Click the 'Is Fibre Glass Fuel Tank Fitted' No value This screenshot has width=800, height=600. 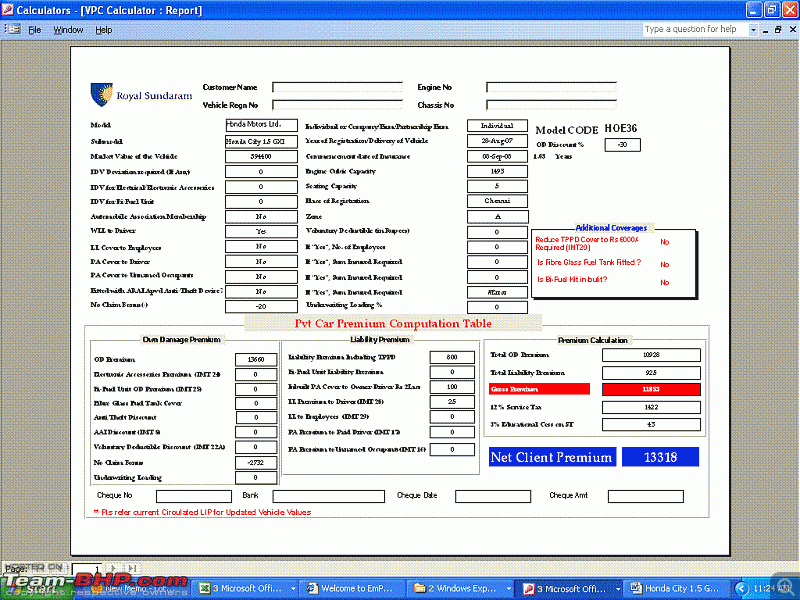(x=664, y=264)
